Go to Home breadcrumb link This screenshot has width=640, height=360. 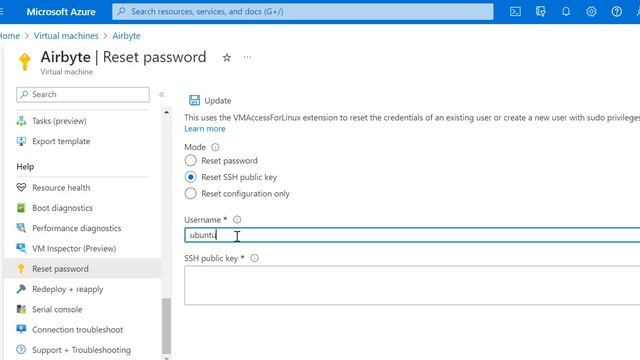coord(10,36)
